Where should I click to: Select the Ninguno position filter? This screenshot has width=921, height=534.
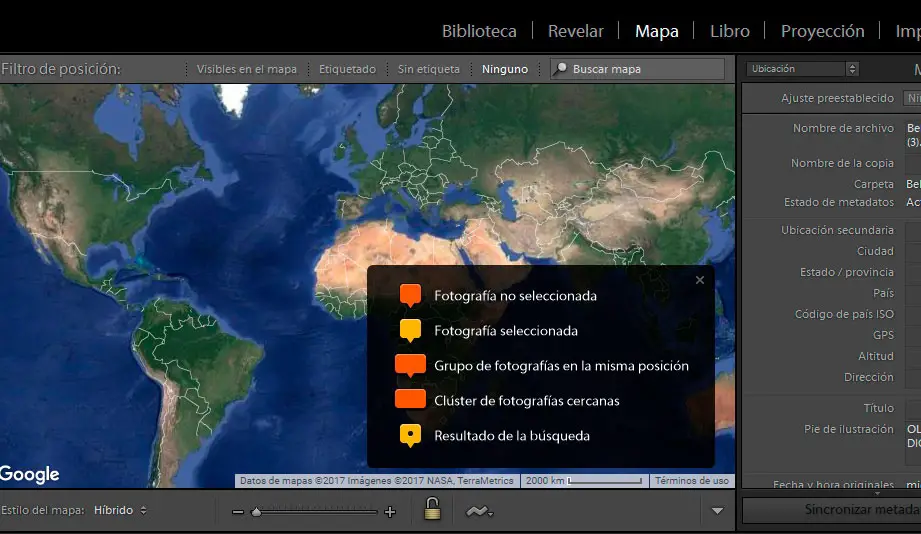click(x=505, y=69)
